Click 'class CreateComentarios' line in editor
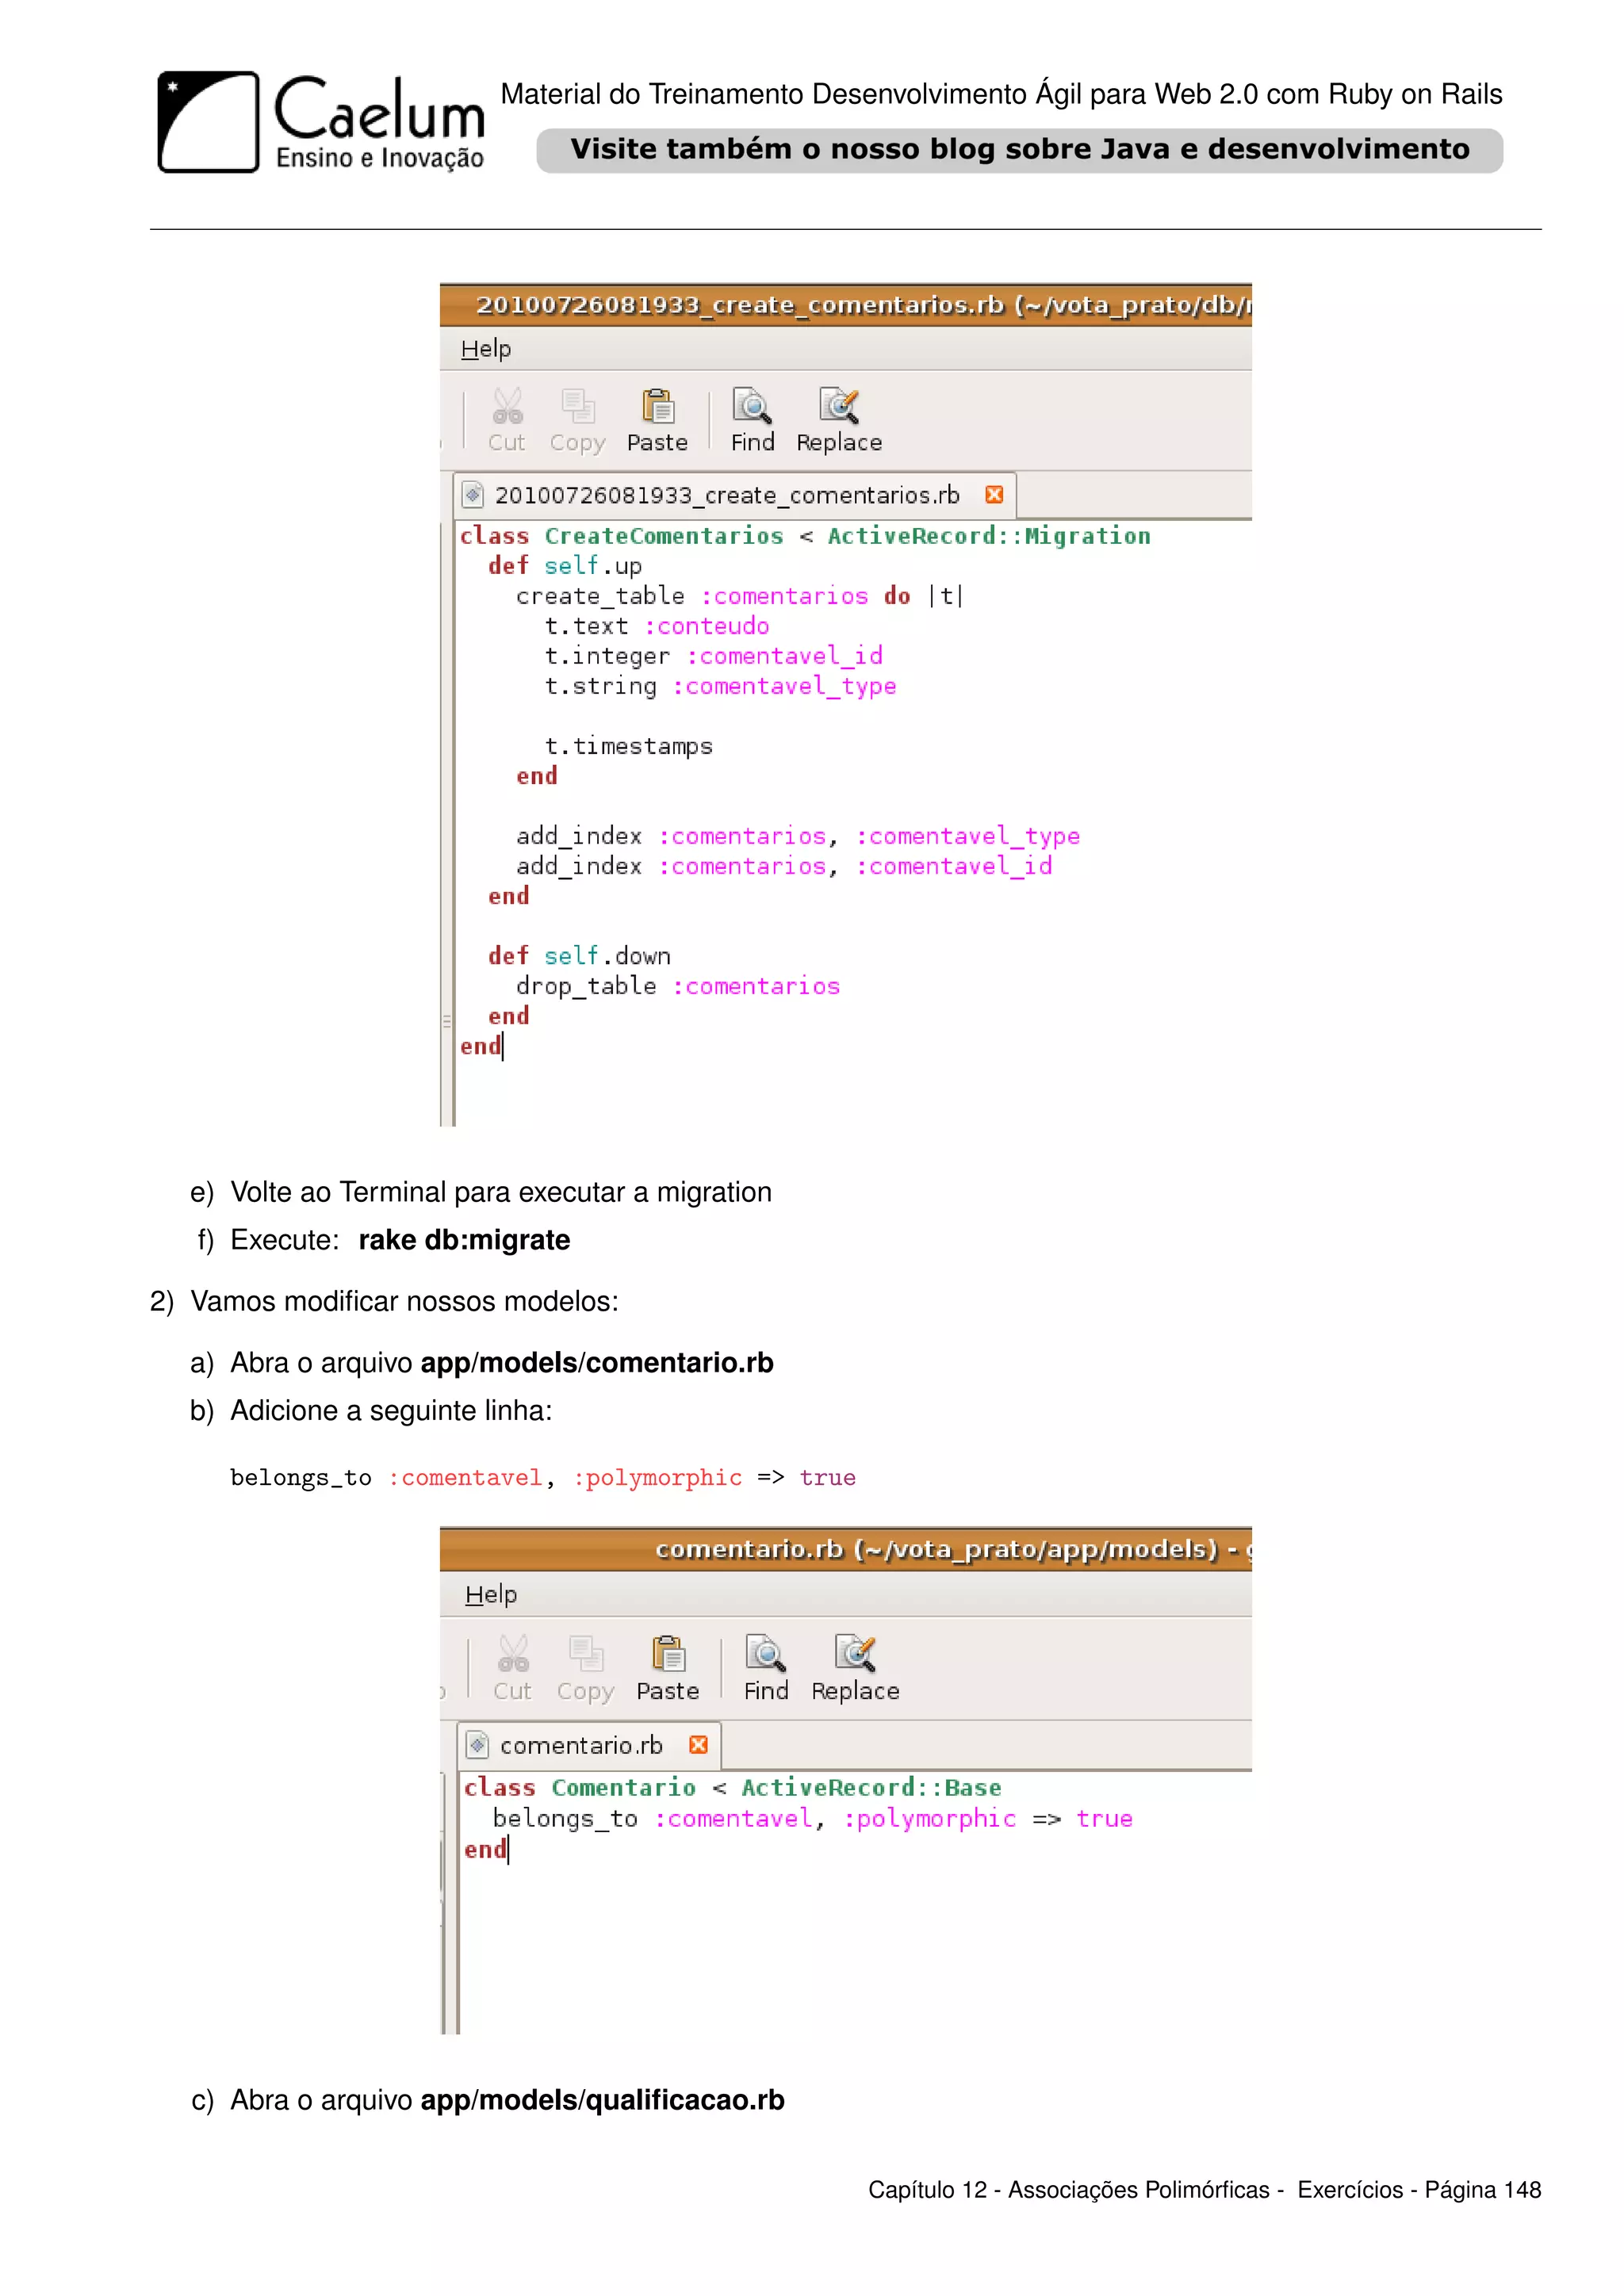Viewport: 1624px width, 2296px height. tap(805, 536)
